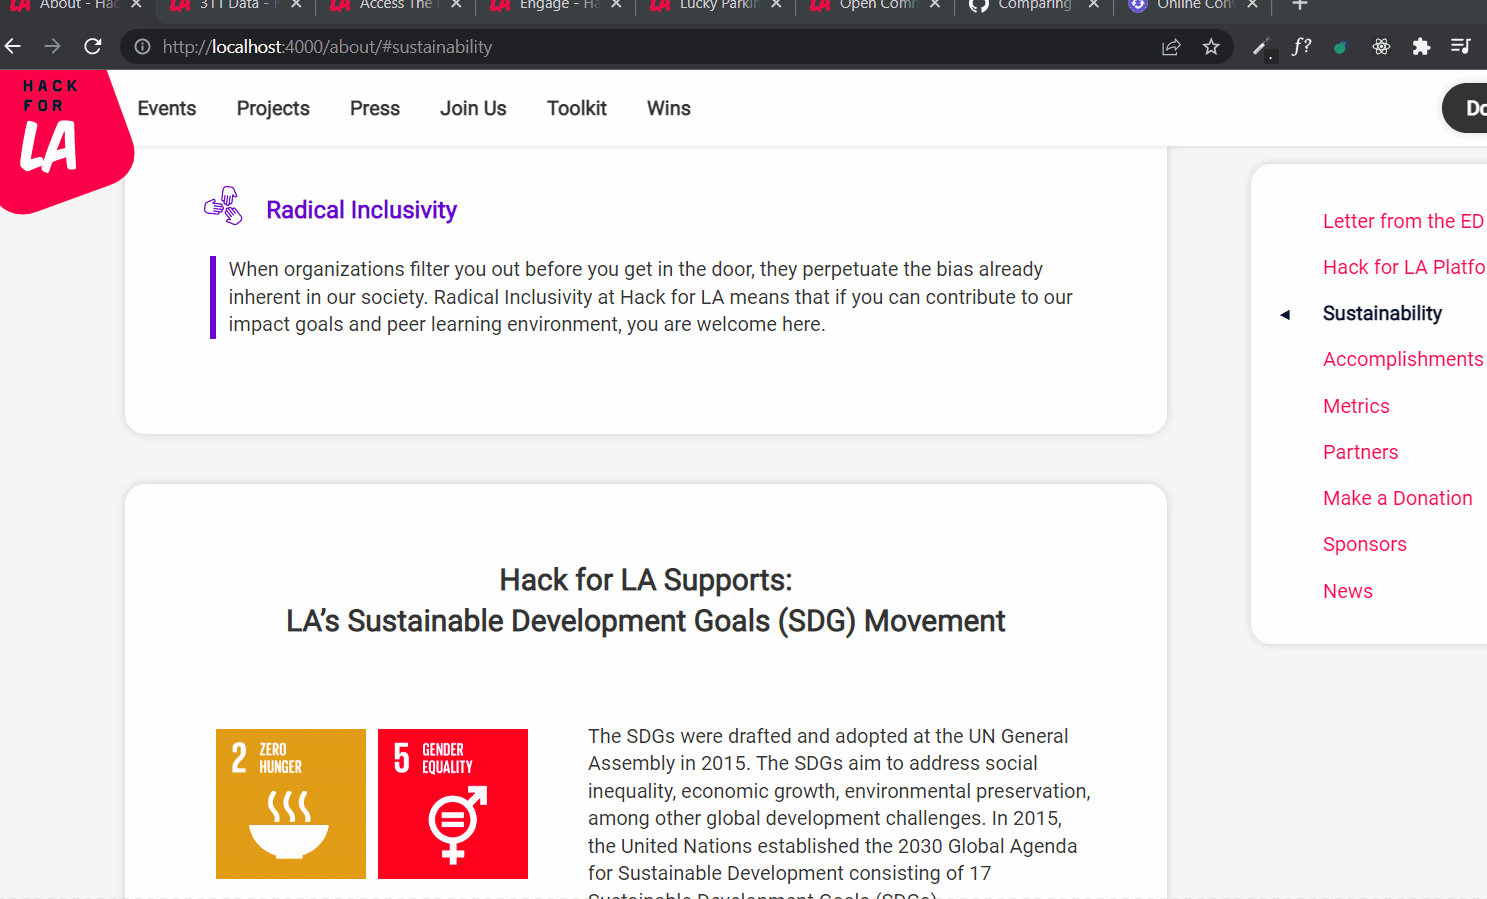Open the media control playlist icon
Viewport: 1487px width, 899px height.
coord(1460,46)
